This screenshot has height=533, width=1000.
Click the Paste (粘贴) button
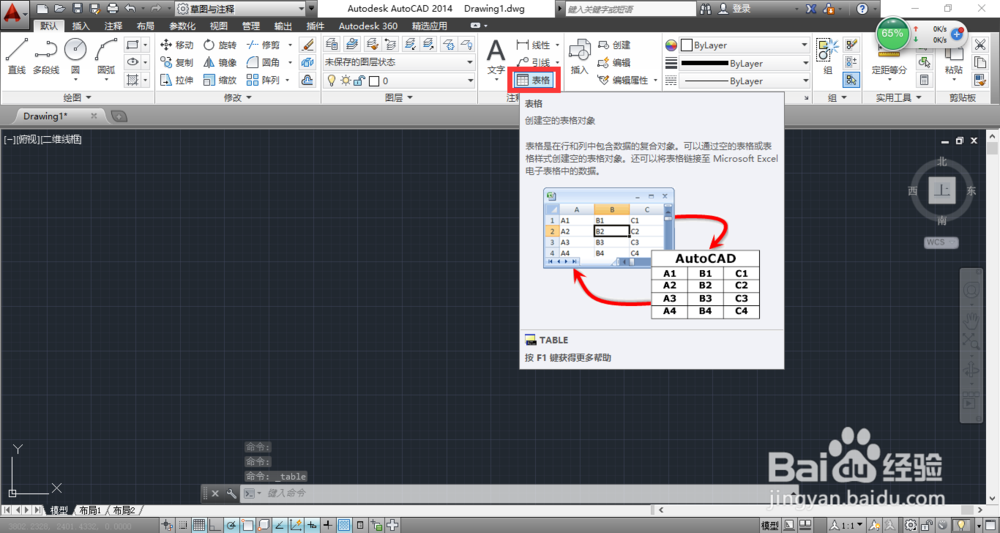[953, 61]
